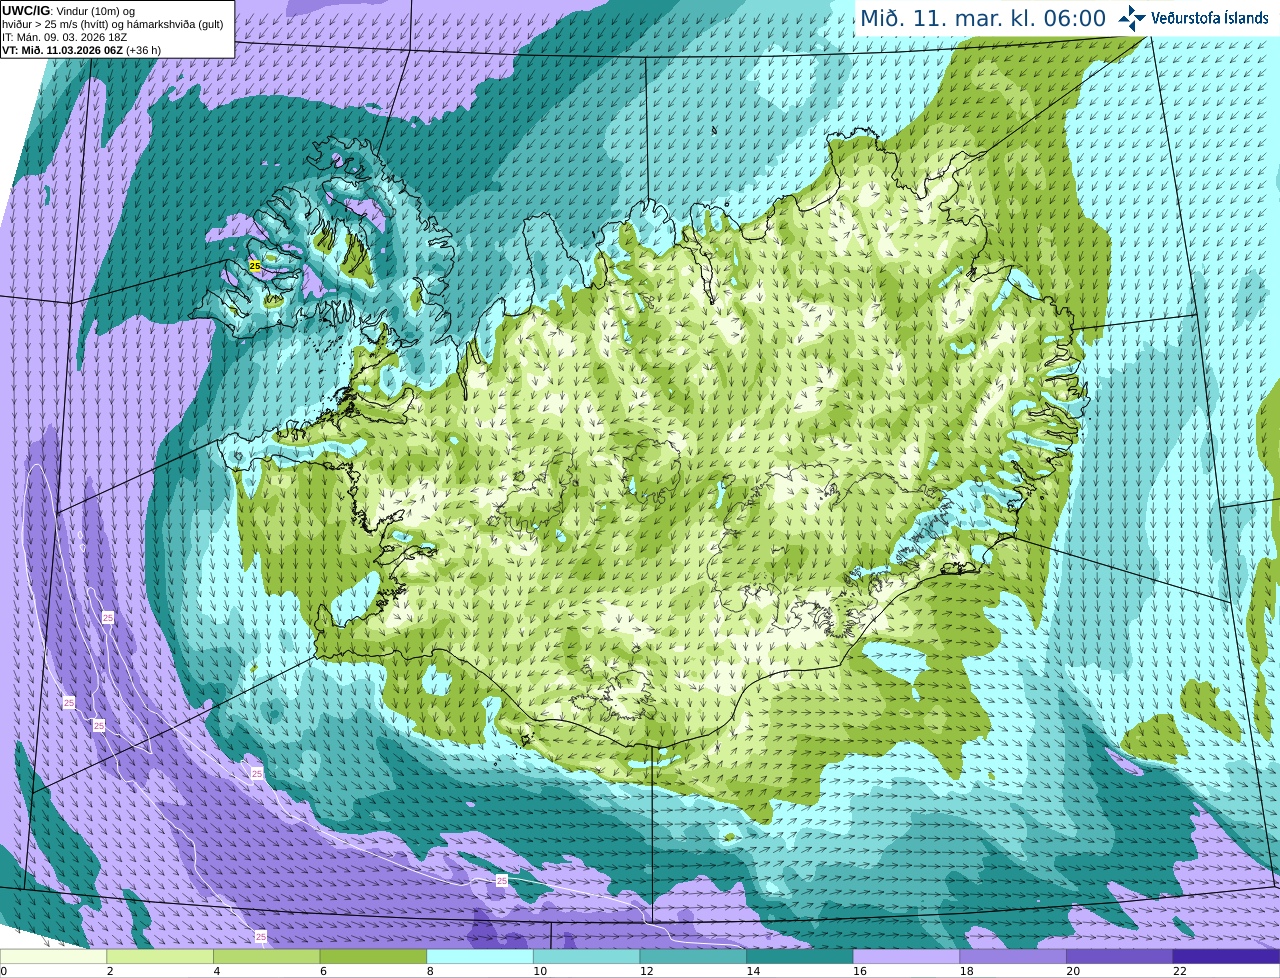Select the 14–16 m/s dark teal legend swatch
The height and width of the screenshot is (978, 1280).
[800, 956]
